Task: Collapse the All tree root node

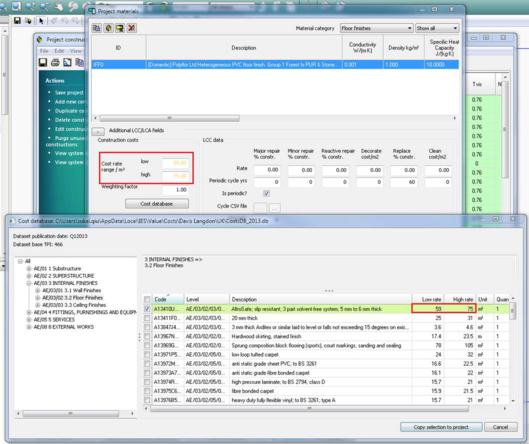Action: point(21,261)
